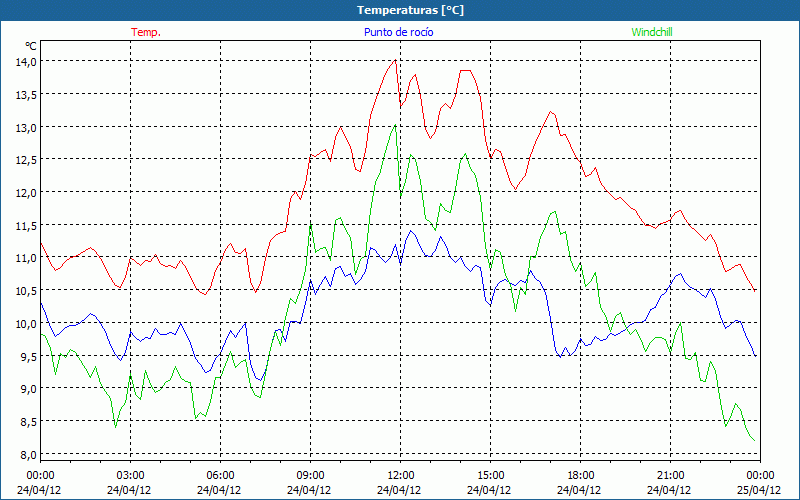Click the 21:00 time axis label
The image size is (800, 500).
pyautogui.click(x=670, y=476)
